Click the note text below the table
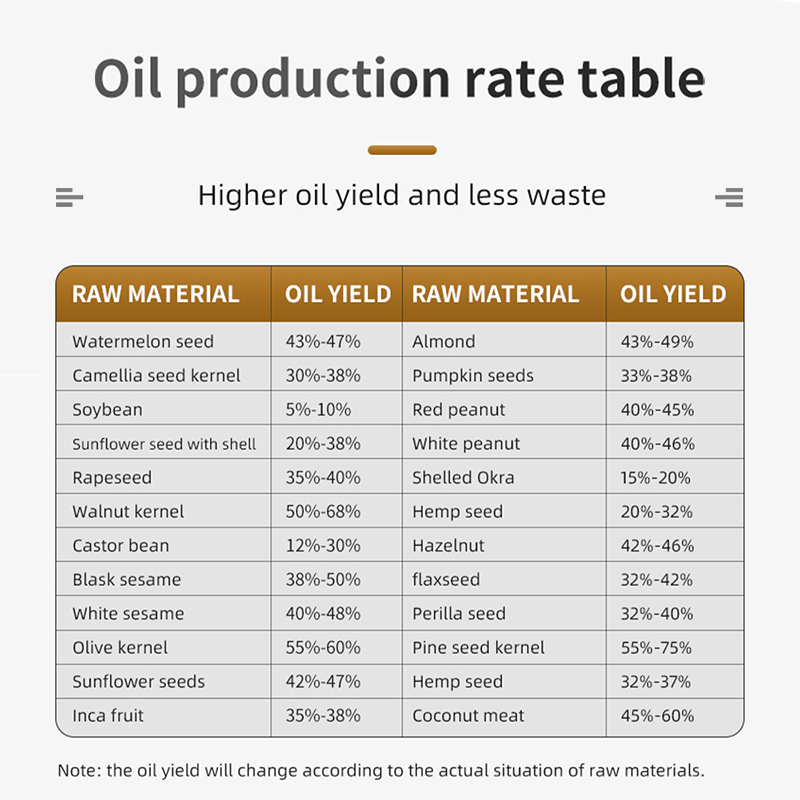The height and width of the screenshot is (800, 800). tap(380, 770)
